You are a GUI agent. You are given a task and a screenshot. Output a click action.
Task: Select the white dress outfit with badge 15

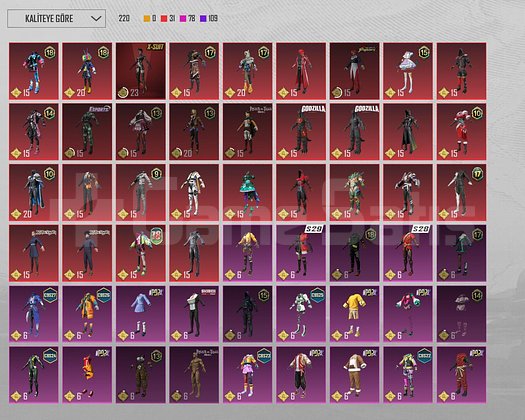click(408, 71)
